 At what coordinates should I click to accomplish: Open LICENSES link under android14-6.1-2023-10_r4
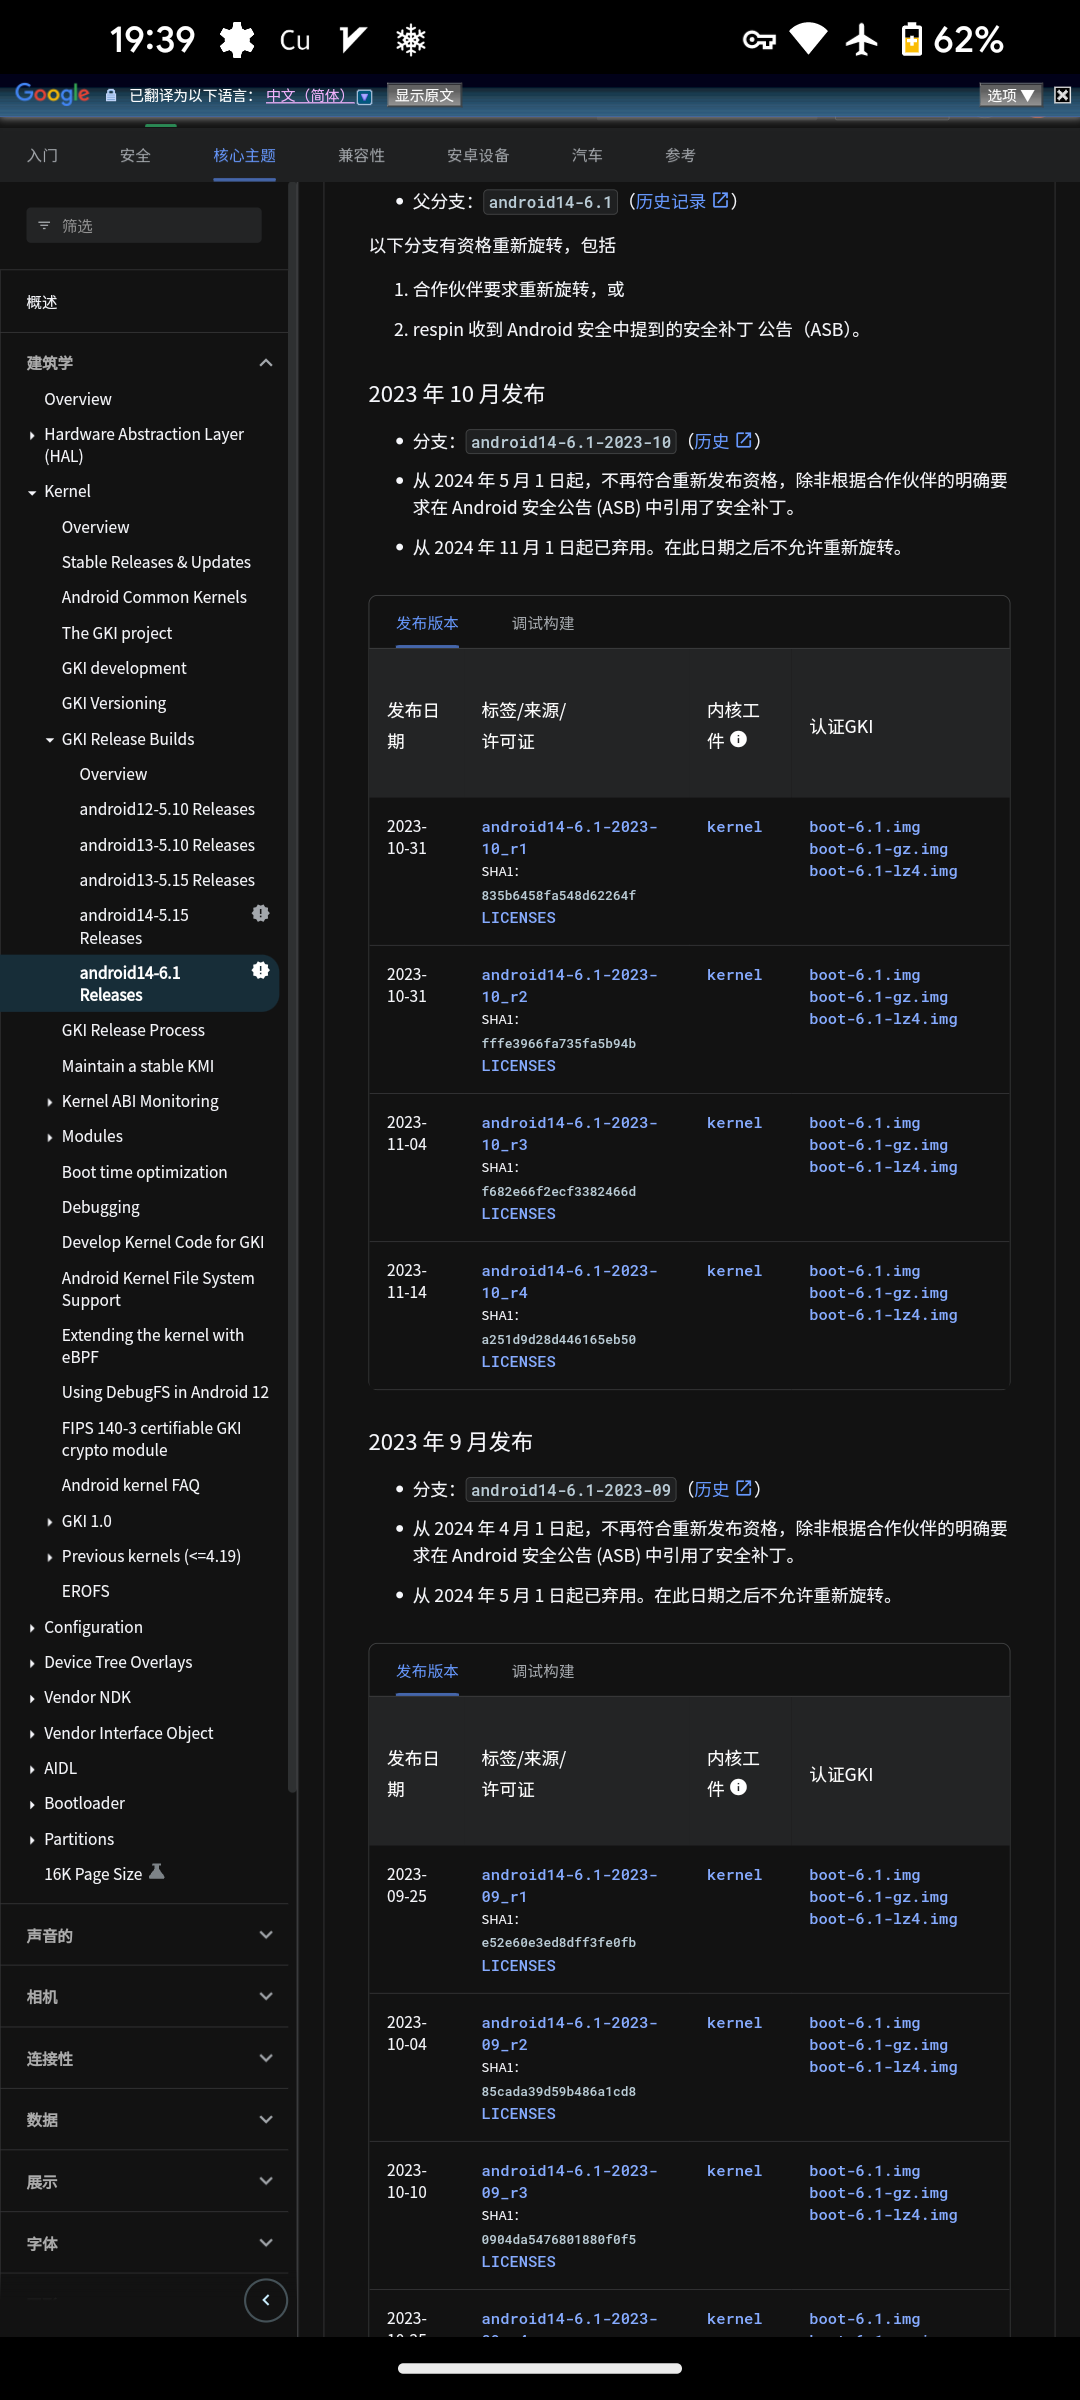518,1362
